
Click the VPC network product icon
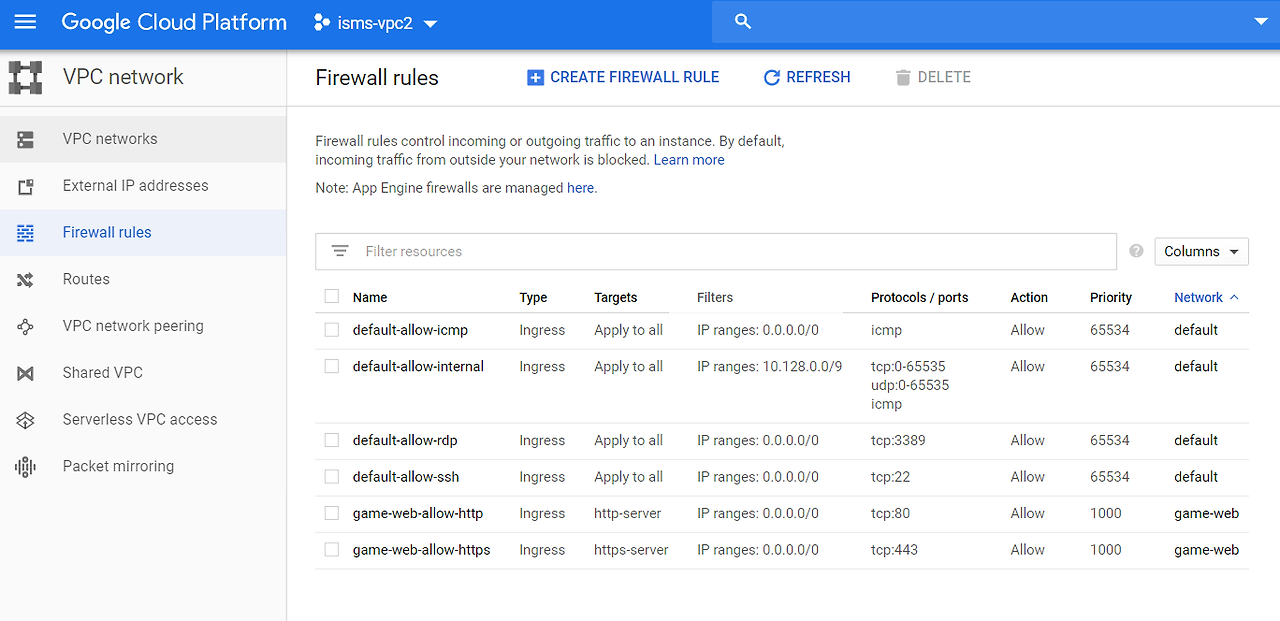tap(25, 77)
